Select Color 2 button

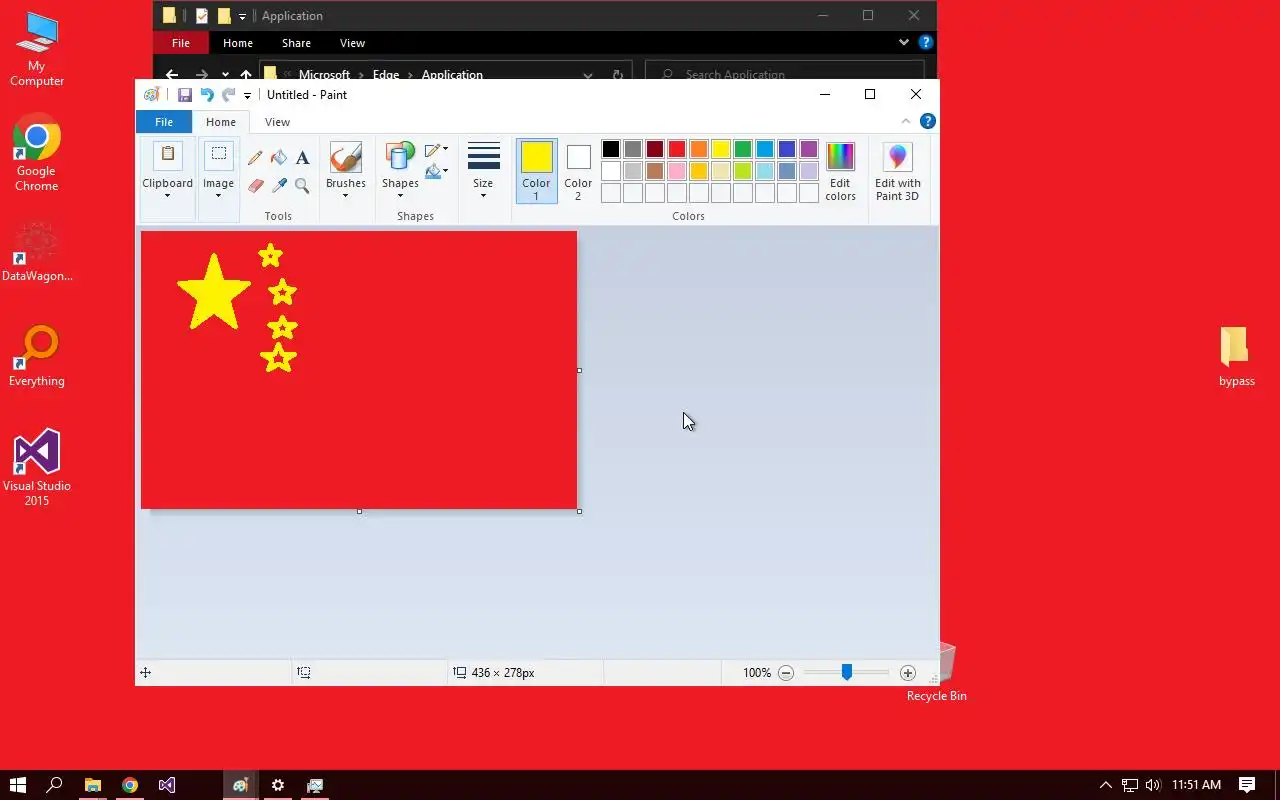578,171
